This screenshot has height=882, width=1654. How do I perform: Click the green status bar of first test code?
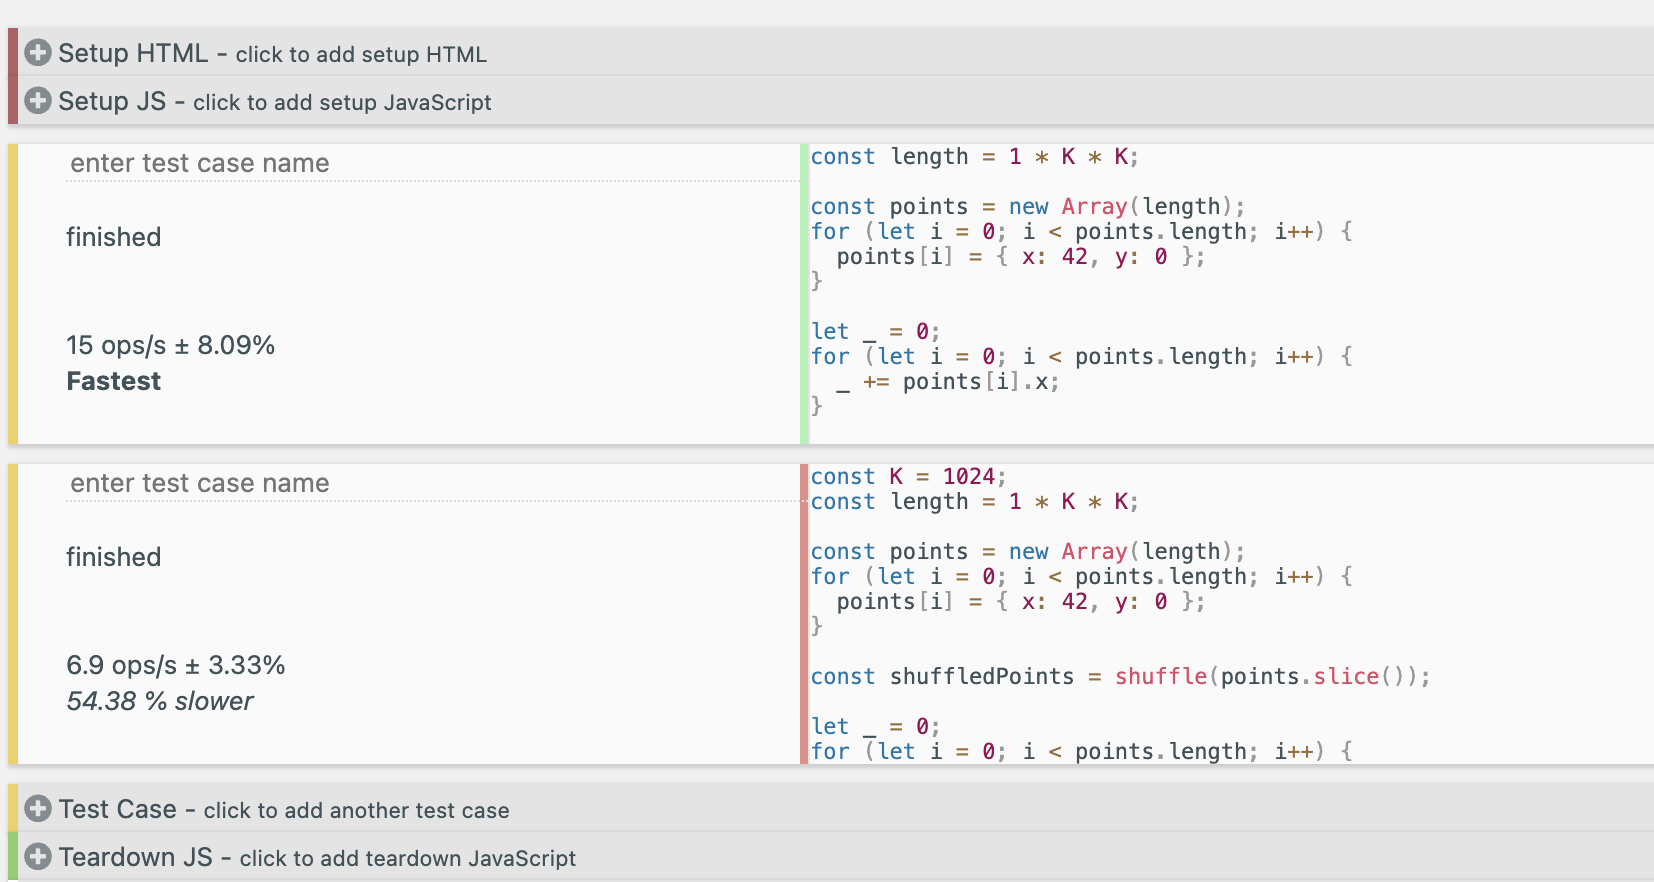coord(804,294)
